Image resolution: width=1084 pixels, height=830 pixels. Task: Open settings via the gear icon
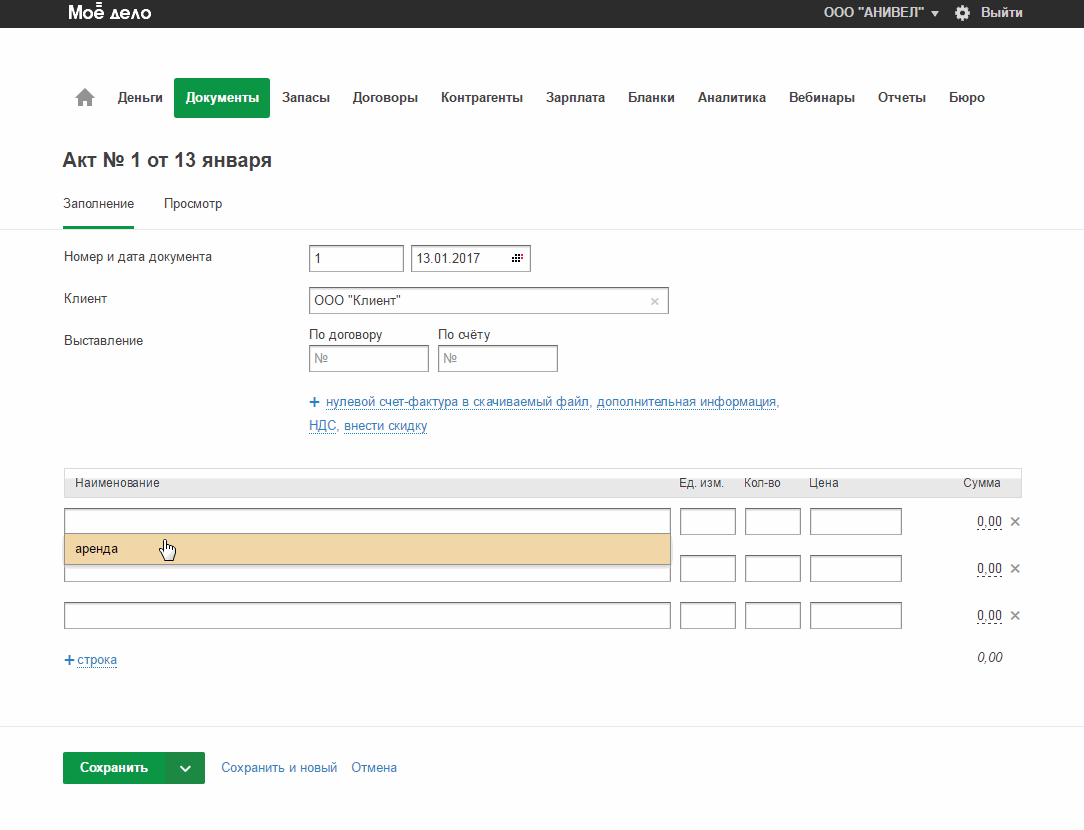click(x=962, y=13)
